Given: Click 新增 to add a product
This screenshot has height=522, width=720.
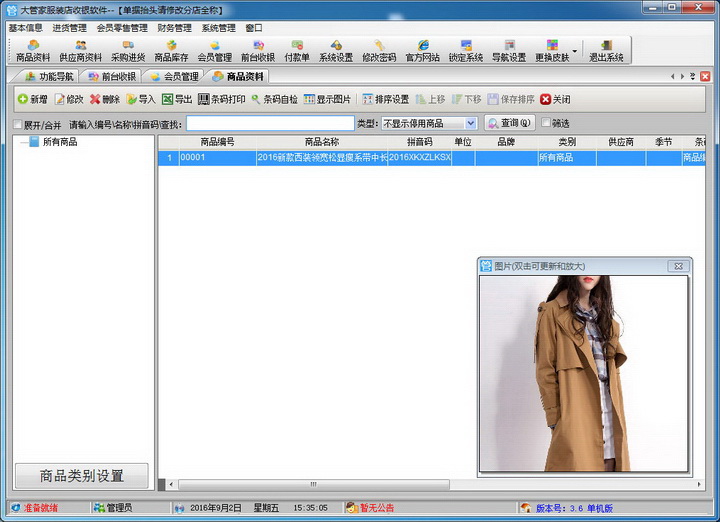Looking at the screenshot, I should [32, 99].
